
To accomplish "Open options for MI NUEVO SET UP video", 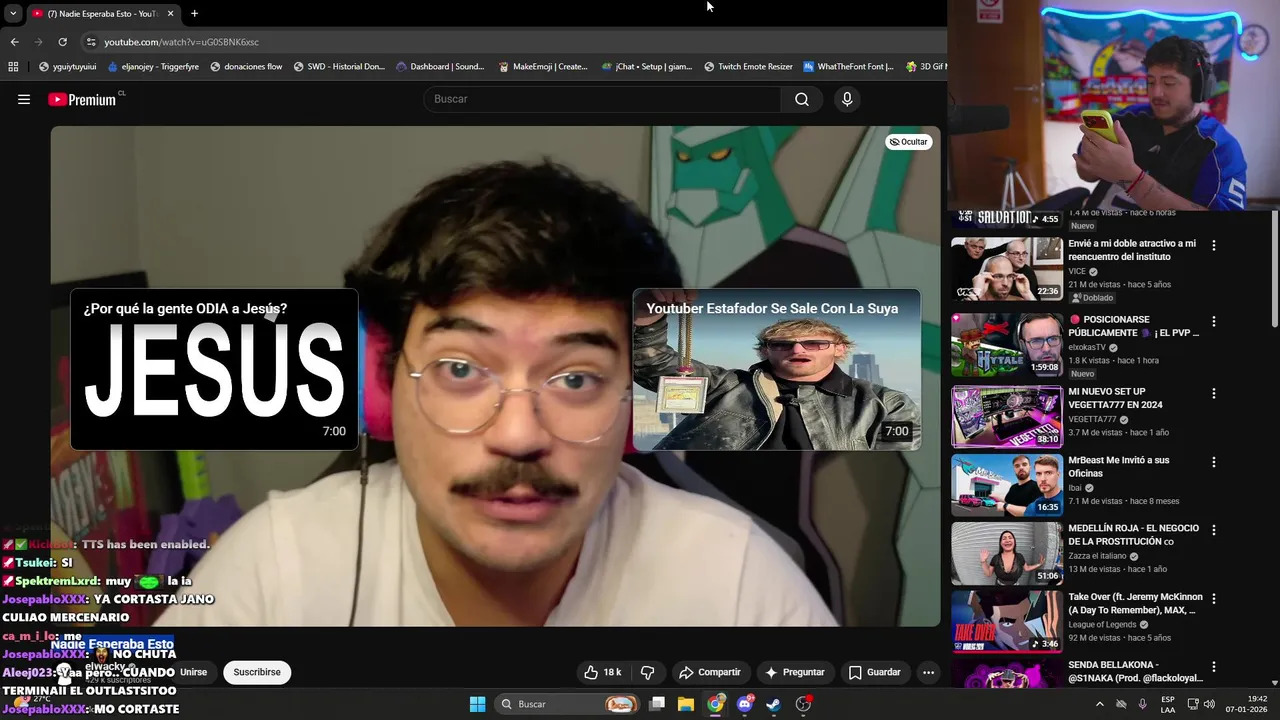I will [x=1214, y=394].
